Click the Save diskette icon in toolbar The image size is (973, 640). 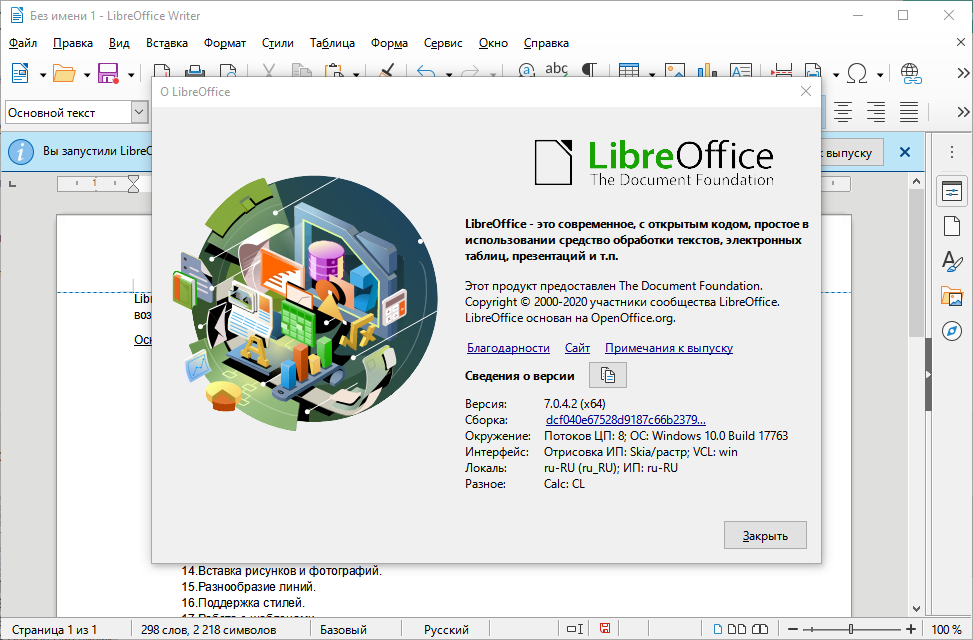(108, 73)
